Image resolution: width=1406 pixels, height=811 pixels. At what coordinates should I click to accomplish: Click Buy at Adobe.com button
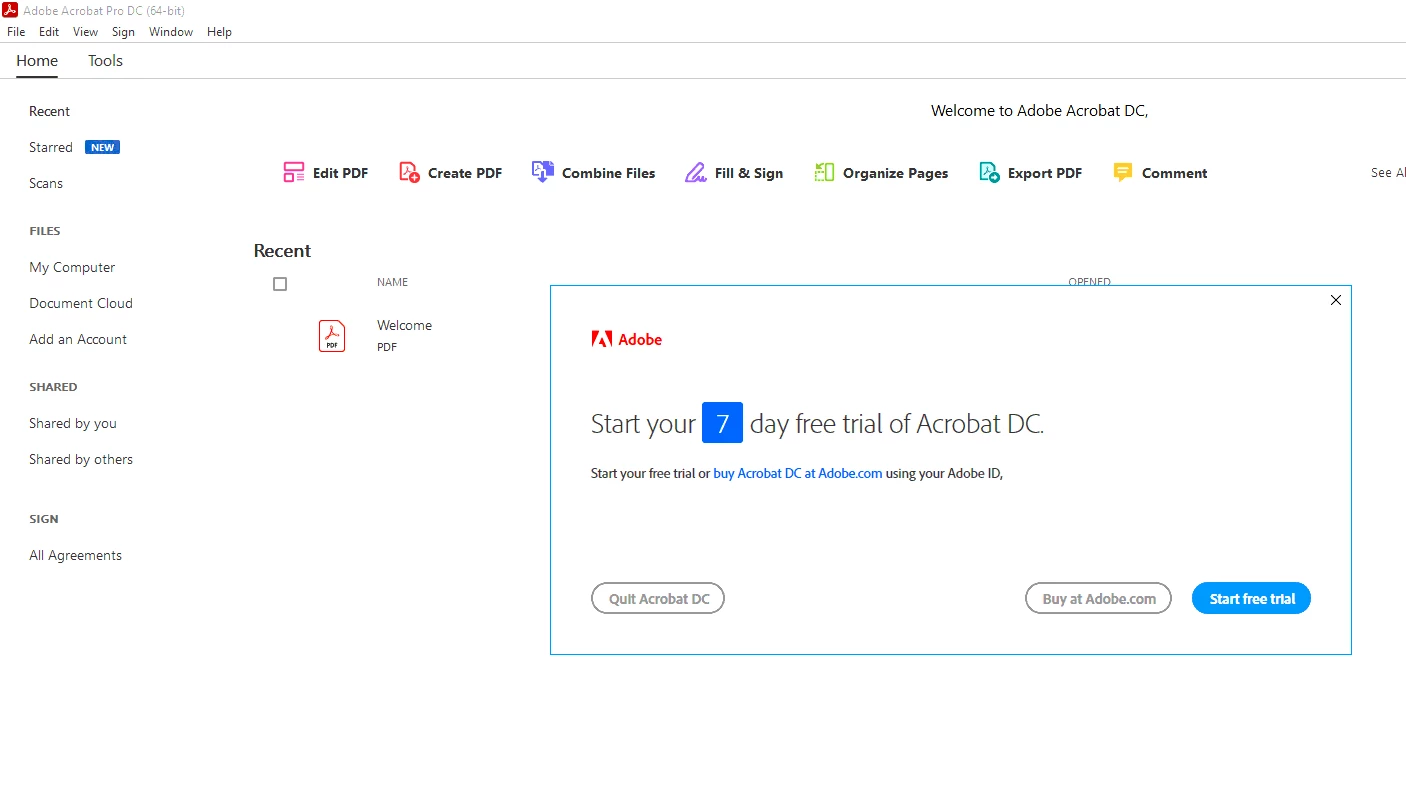[1098, 599]
